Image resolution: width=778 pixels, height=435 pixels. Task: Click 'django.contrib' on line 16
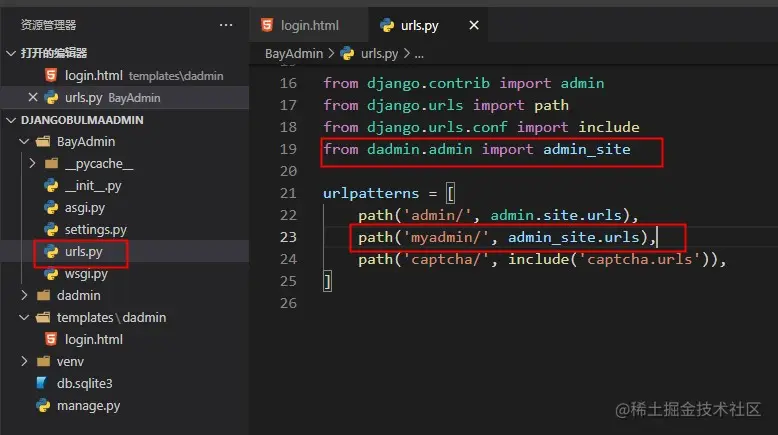[x=428, y=83]
